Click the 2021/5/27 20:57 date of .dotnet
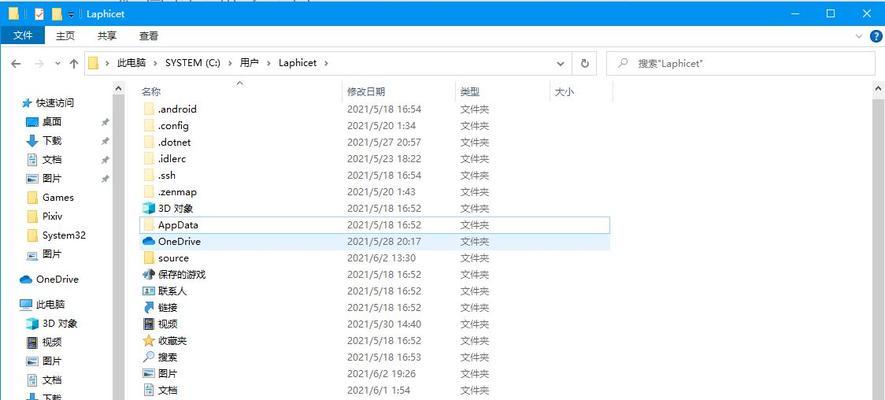This screenshot has width=885, height=400. (384, 142)
